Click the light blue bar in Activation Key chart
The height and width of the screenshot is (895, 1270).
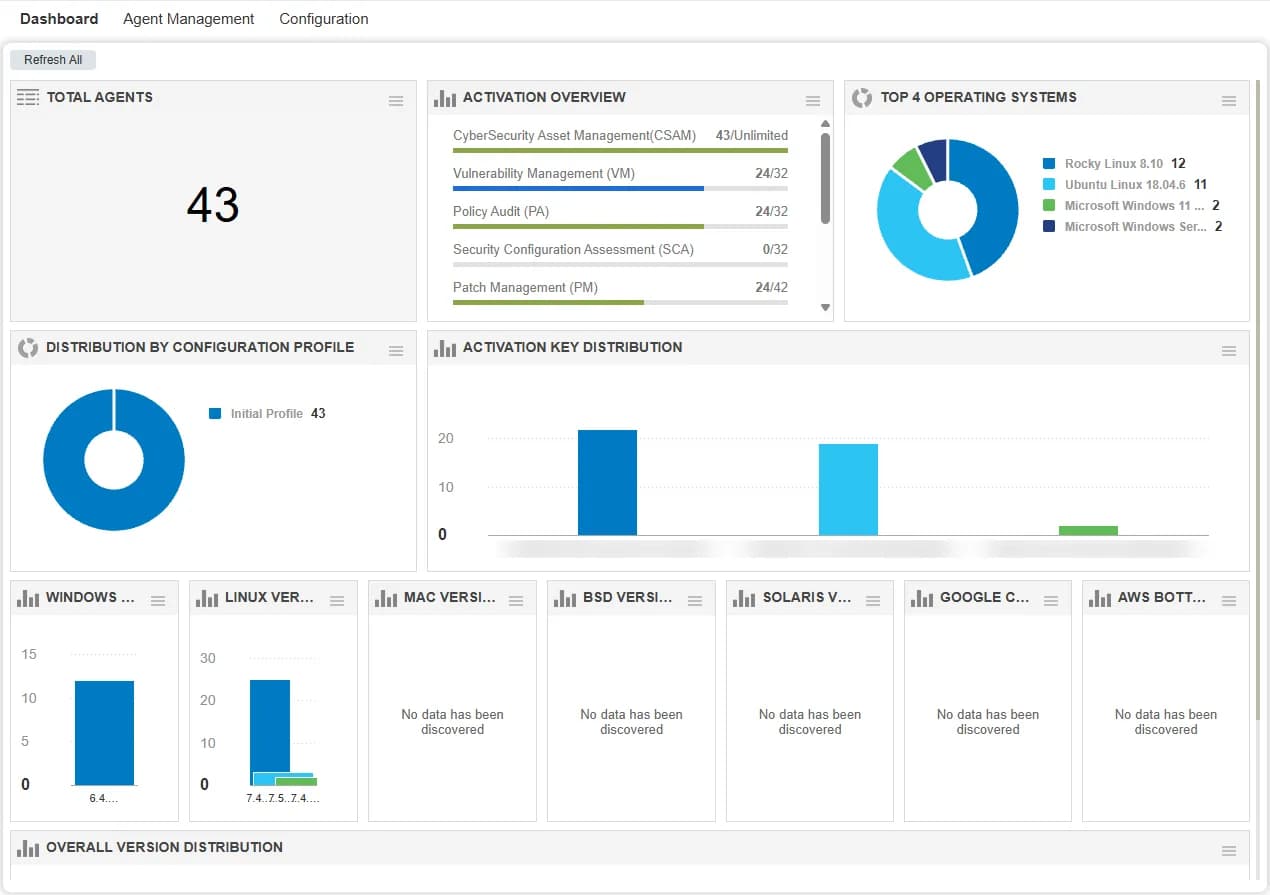(848, 489)
